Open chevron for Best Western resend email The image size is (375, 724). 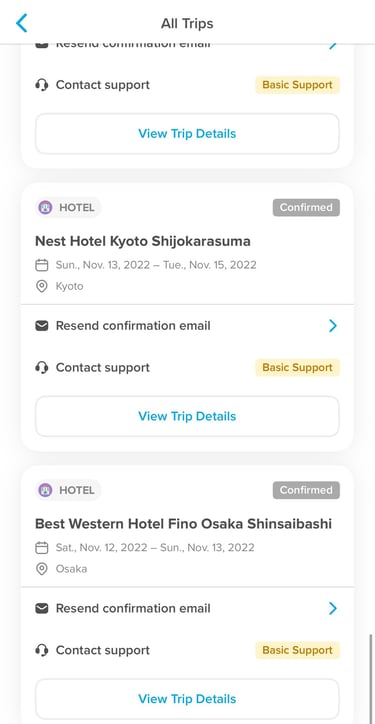(333, 609)
